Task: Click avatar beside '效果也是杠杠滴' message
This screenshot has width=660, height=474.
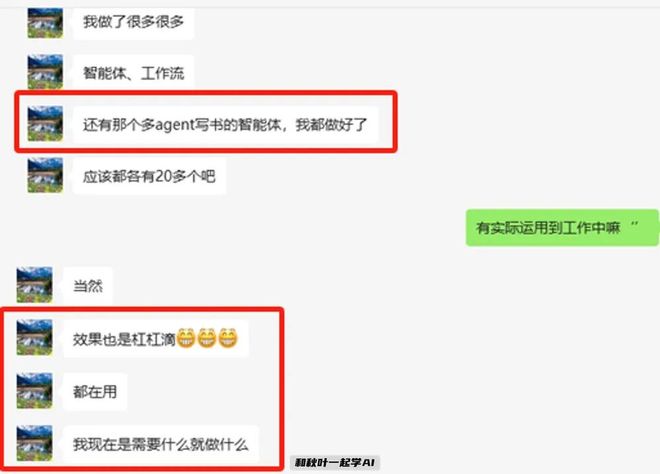Action: [x=35, y=338]
